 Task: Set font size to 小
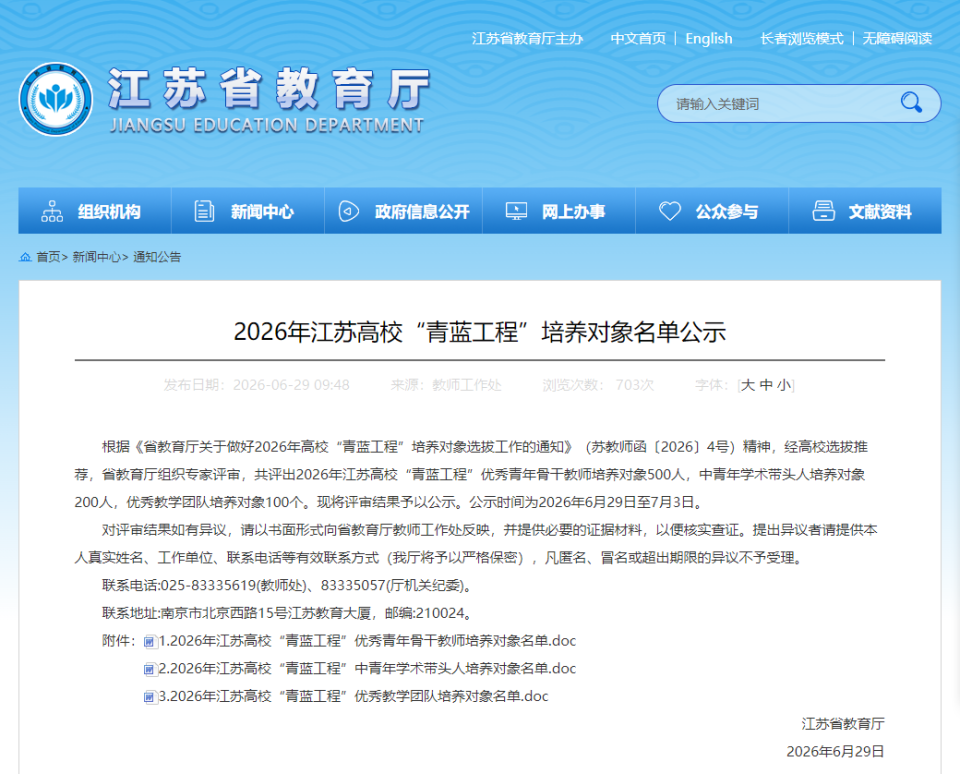pyautogui.click(x=784, y=385)
